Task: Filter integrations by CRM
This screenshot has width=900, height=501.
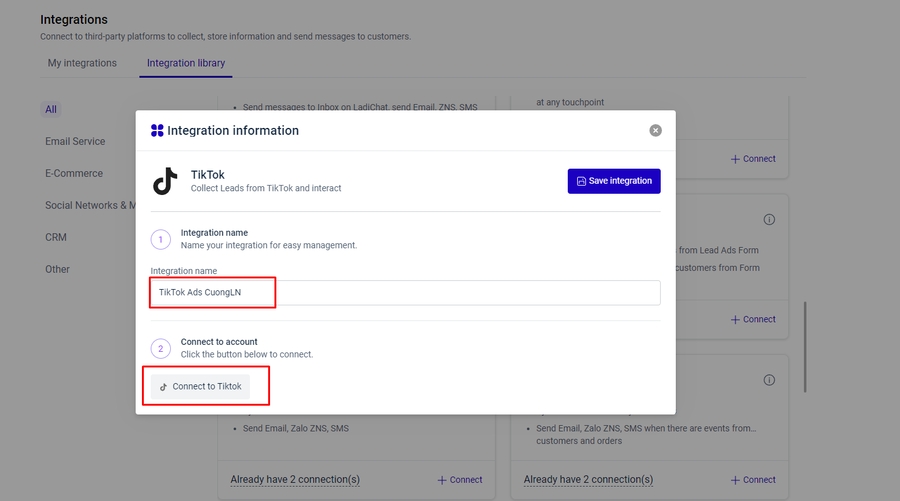Action: coord(57,237)
